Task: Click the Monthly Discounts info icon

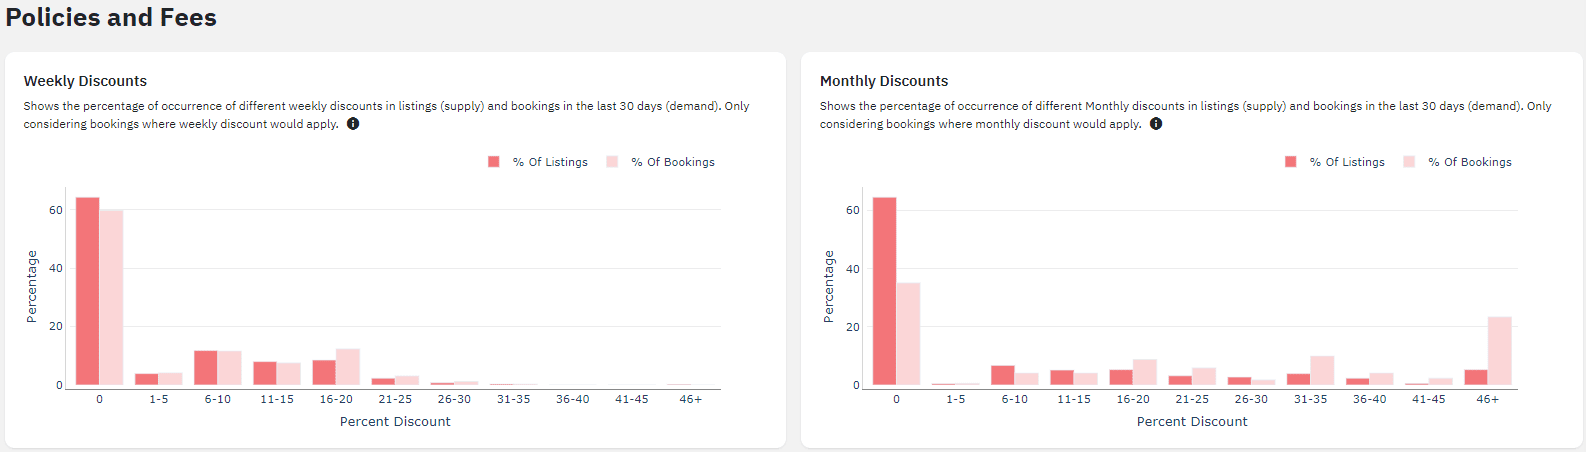Action: [x=1156, y=124]
